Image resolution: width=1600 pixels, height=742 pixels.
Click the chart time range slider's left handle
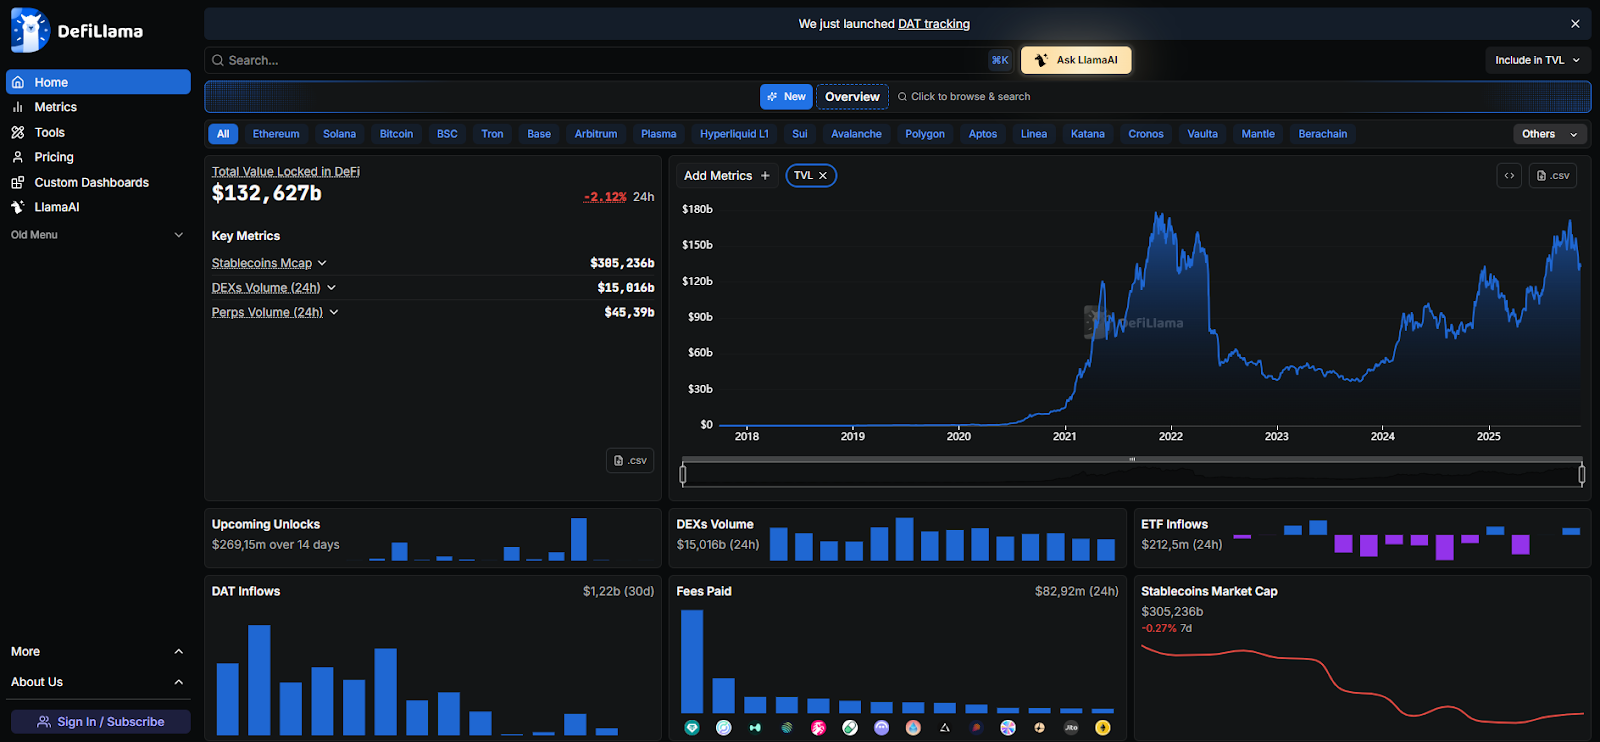click(x=683, y=474)
